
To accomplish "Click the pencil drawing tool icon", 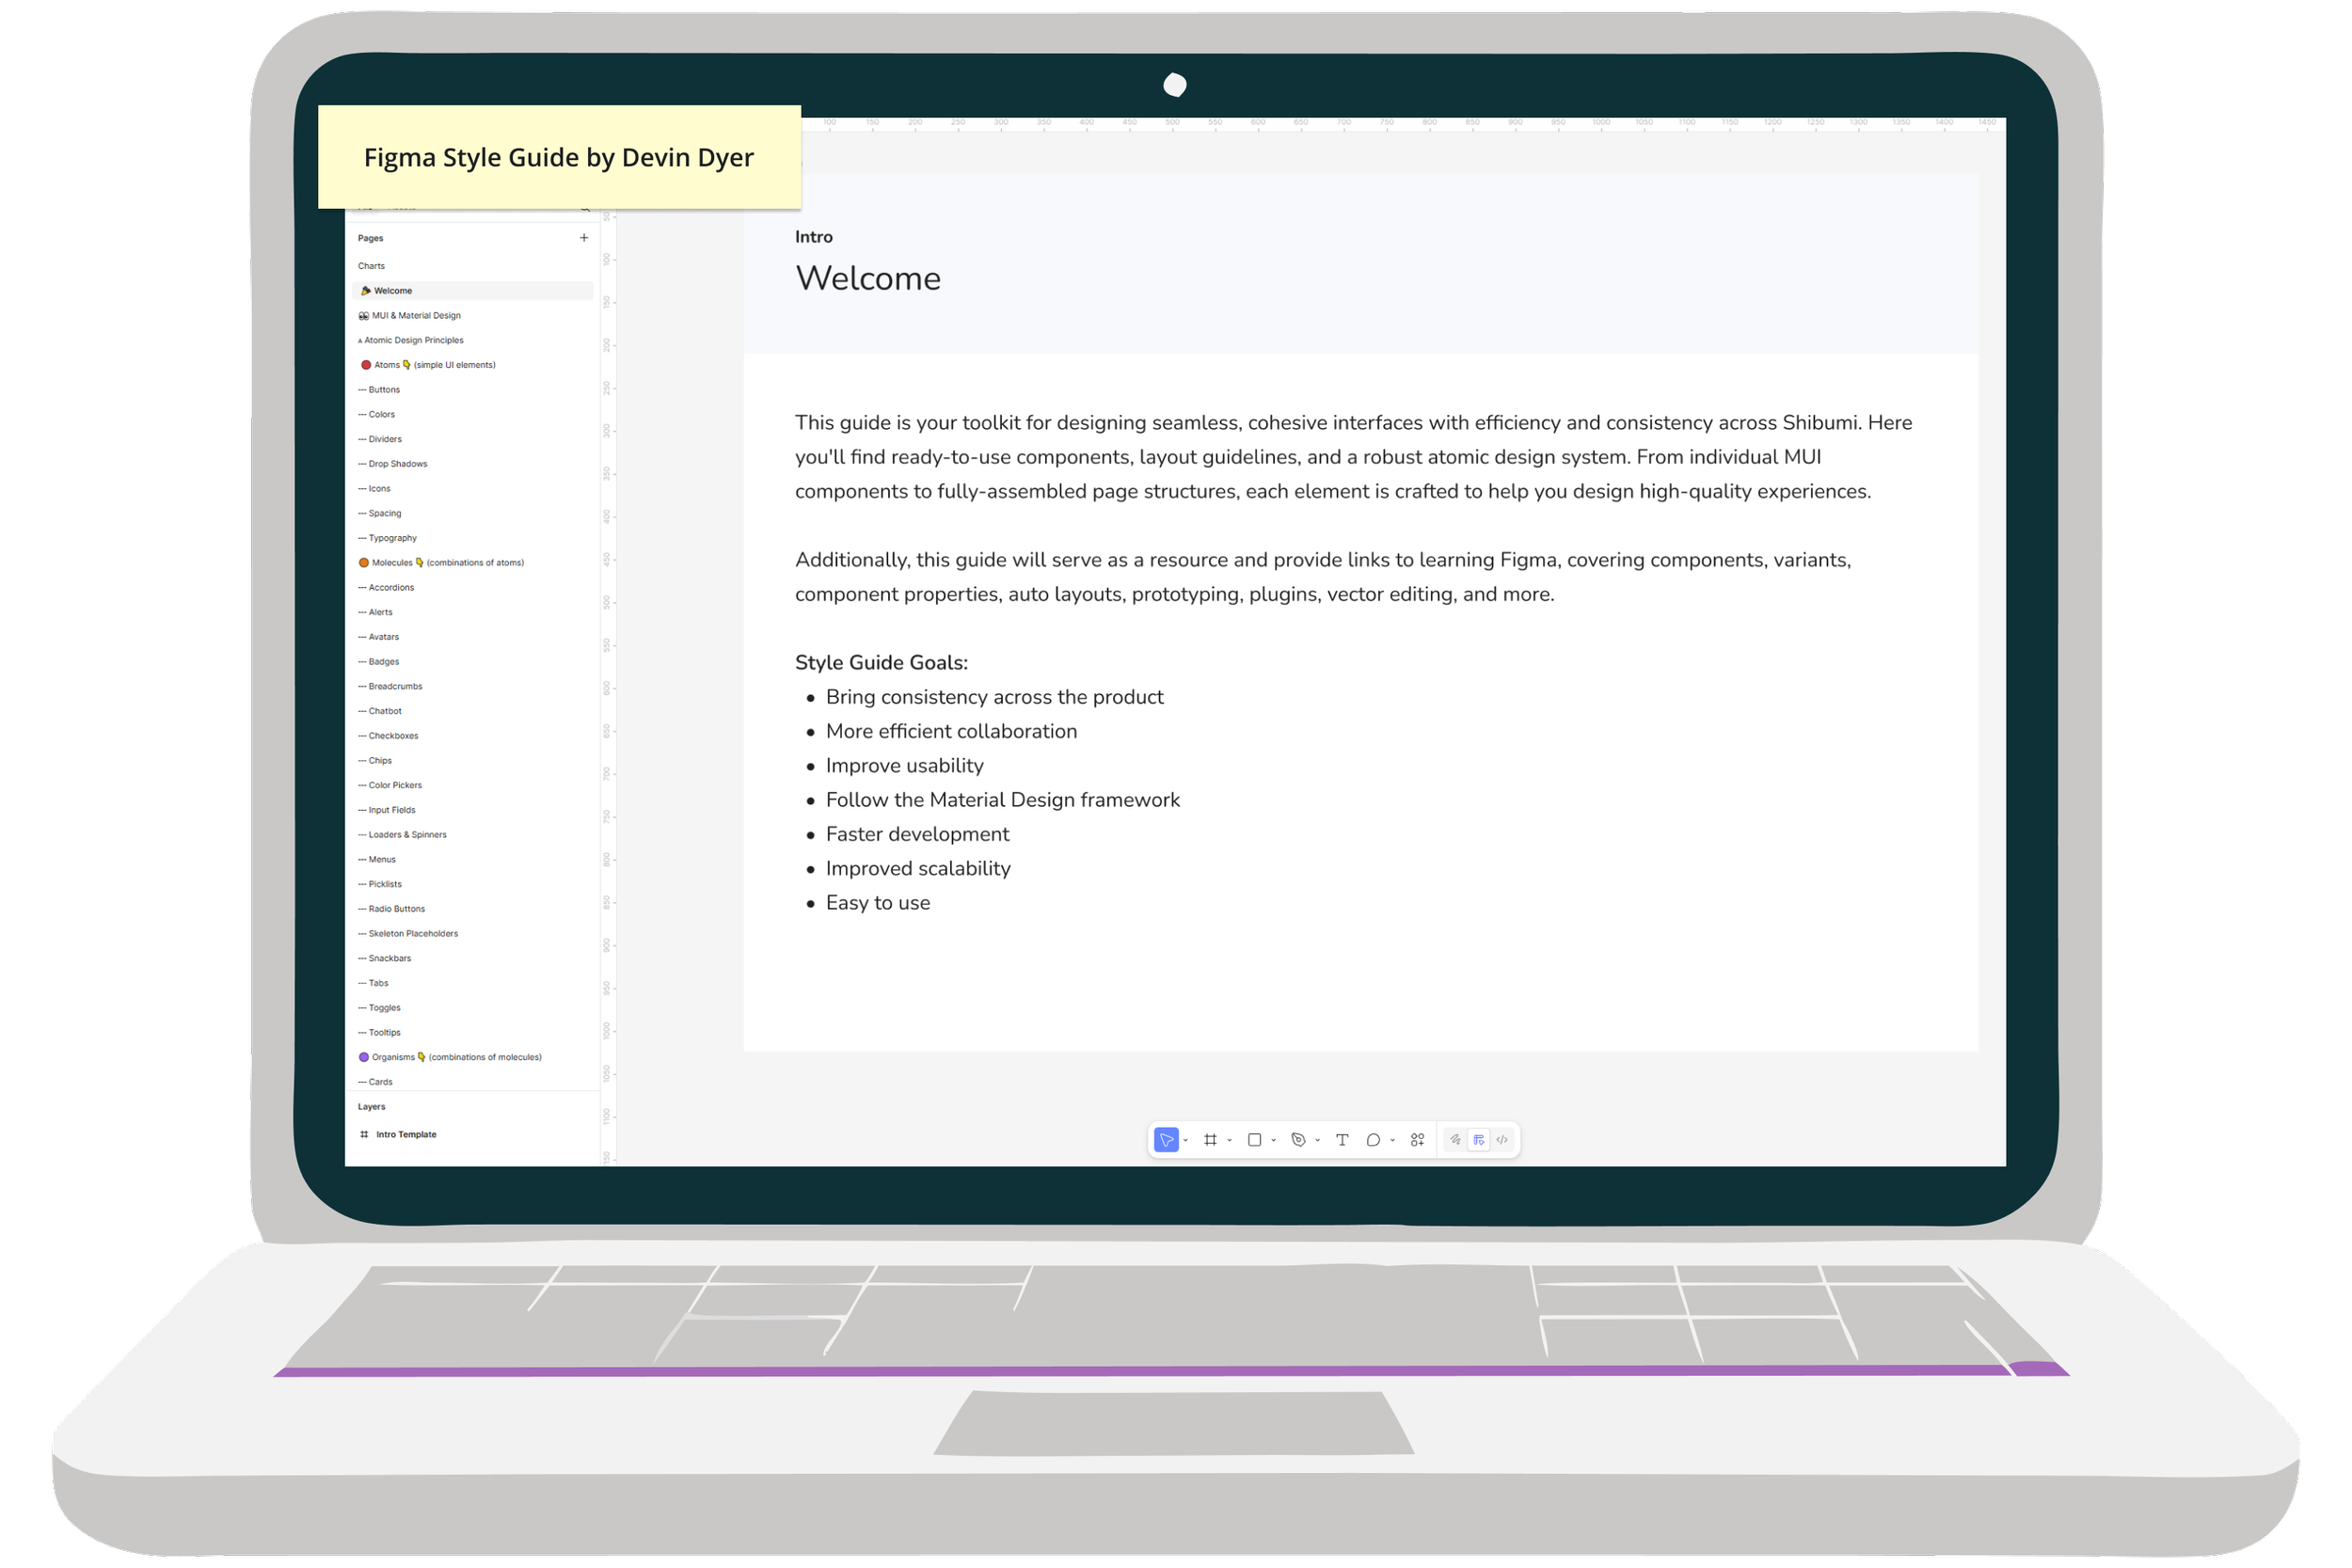I will [x=1457, y=1140].
